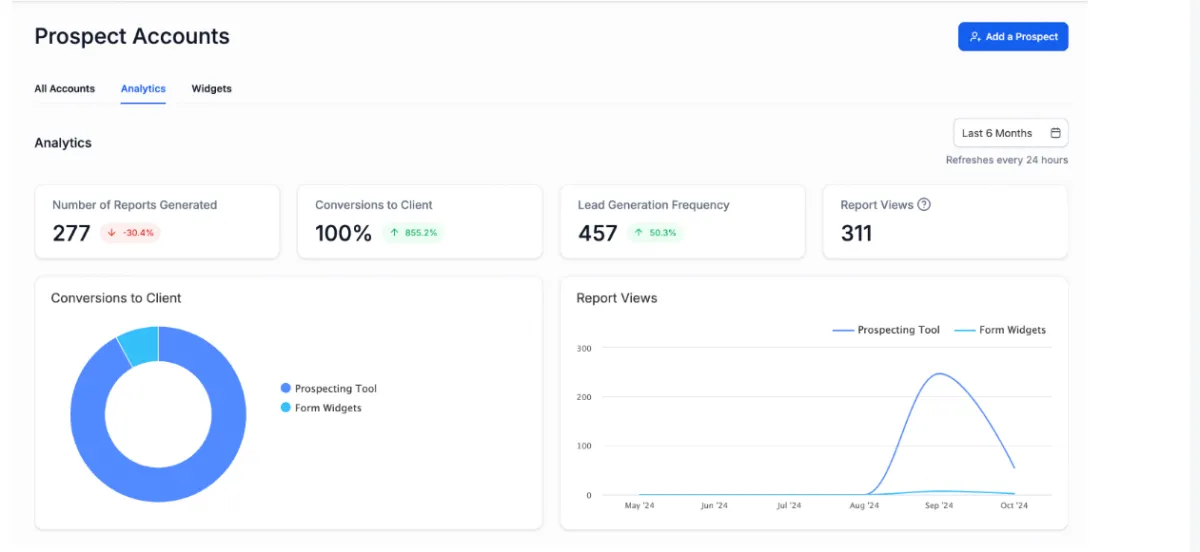This screenshot has width=1200, height=552.
Task: Click the Form Widgets dot in donut legend
Action: click(x=286, y=408)
